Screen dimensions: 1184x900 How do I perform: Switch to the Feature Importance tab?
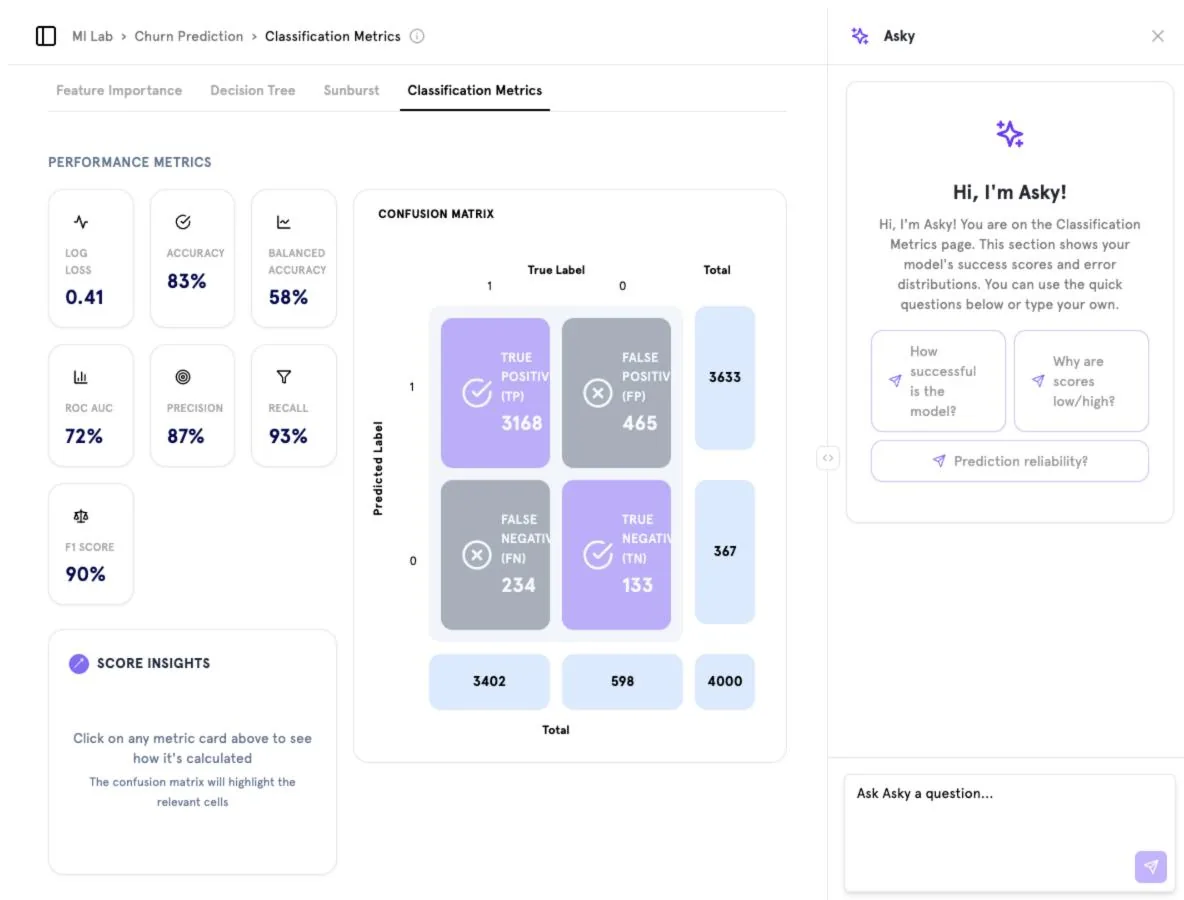pyautogui.click(x=119, y=91)
